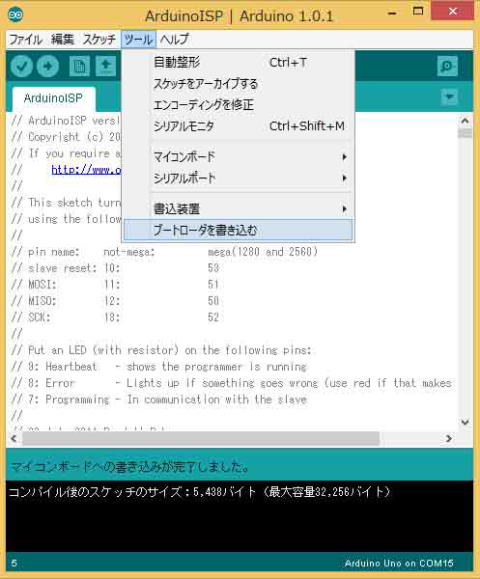
Task: Create a new sketch with the New icon
Action: coord(79,66)
